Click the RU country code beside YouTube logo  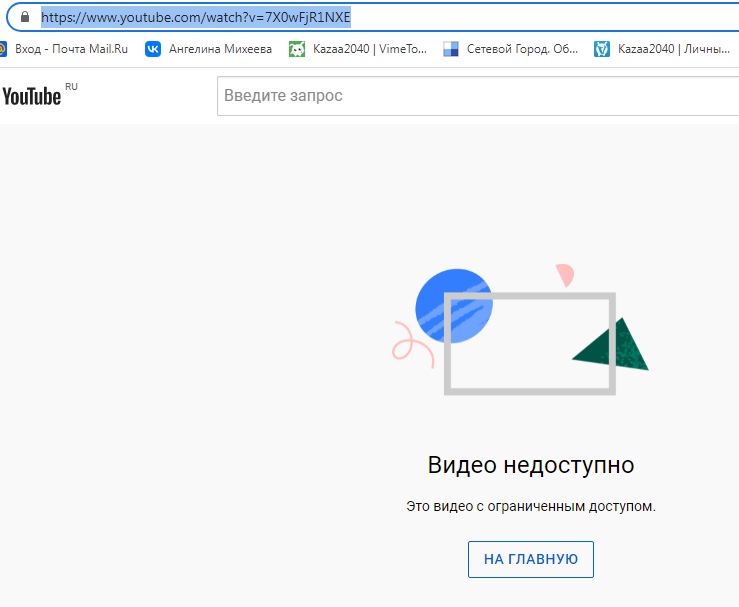tap(71, 87)
